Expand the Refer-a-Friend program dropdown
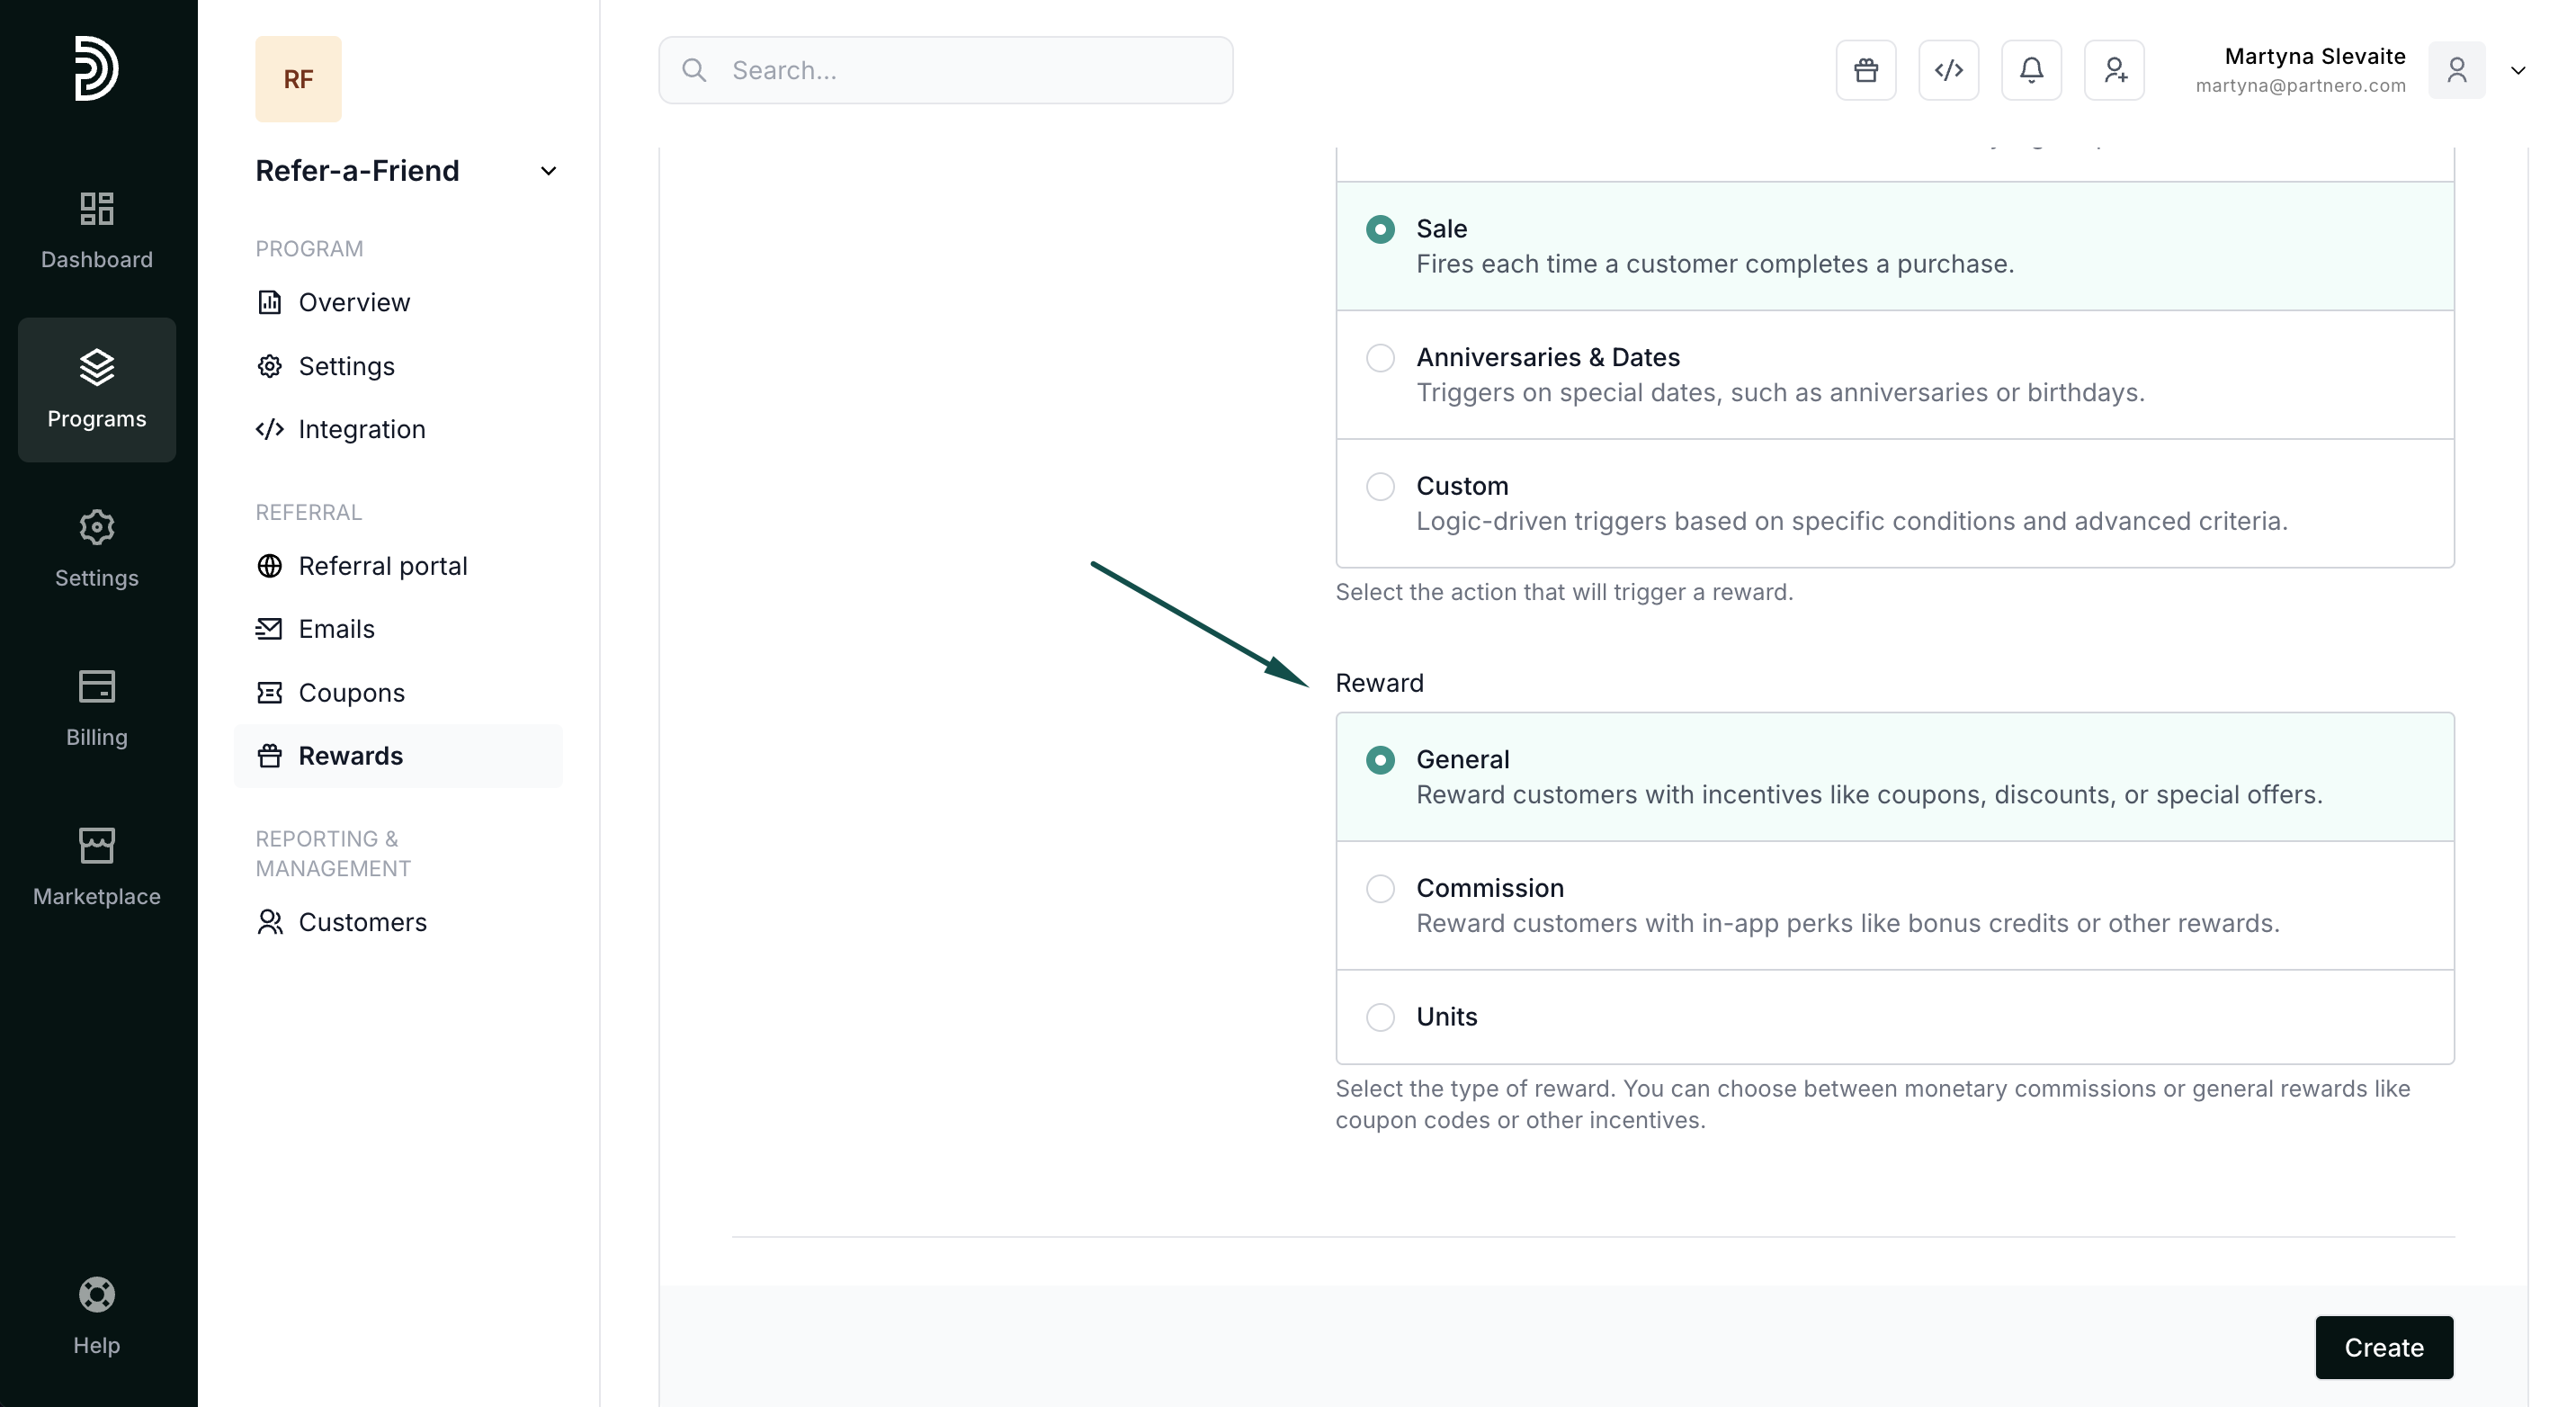Screen dimensions: 2576x1407 (548, 171)
